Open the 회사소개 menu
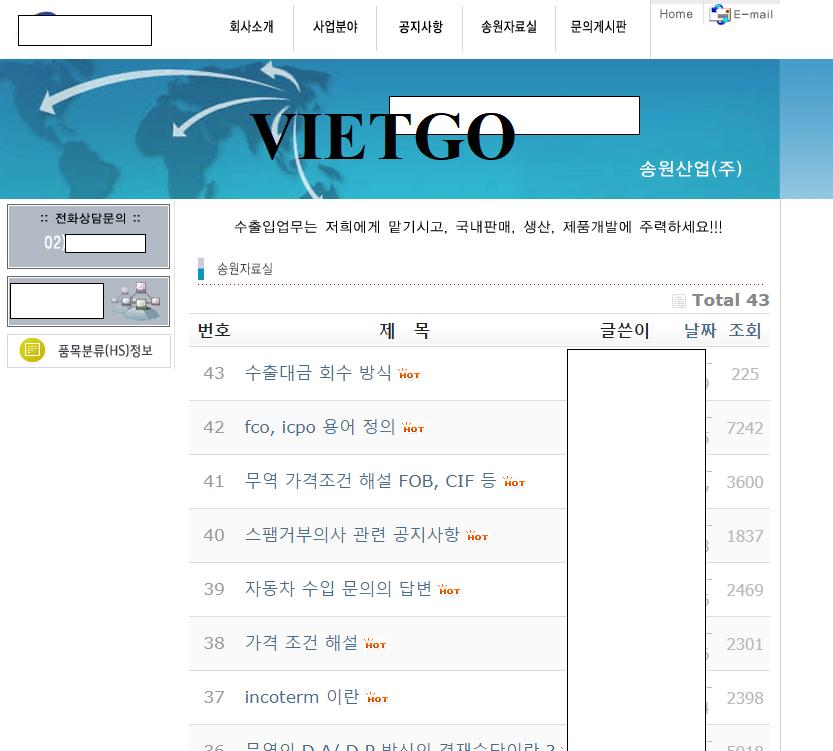 tap(251, 27)
